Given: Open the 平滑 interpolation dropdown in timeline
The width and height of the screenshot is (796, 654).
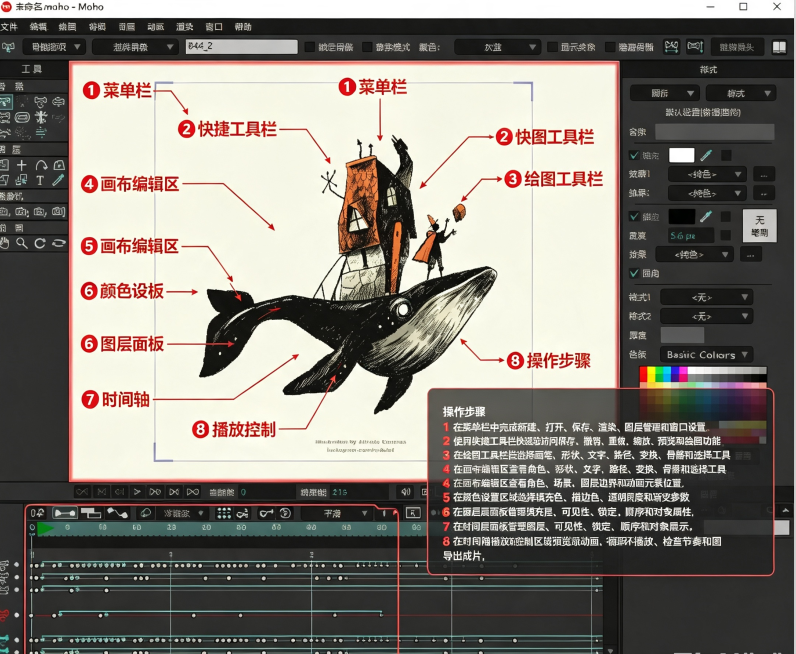Looking at the screenshot, I should coord(337,513).
